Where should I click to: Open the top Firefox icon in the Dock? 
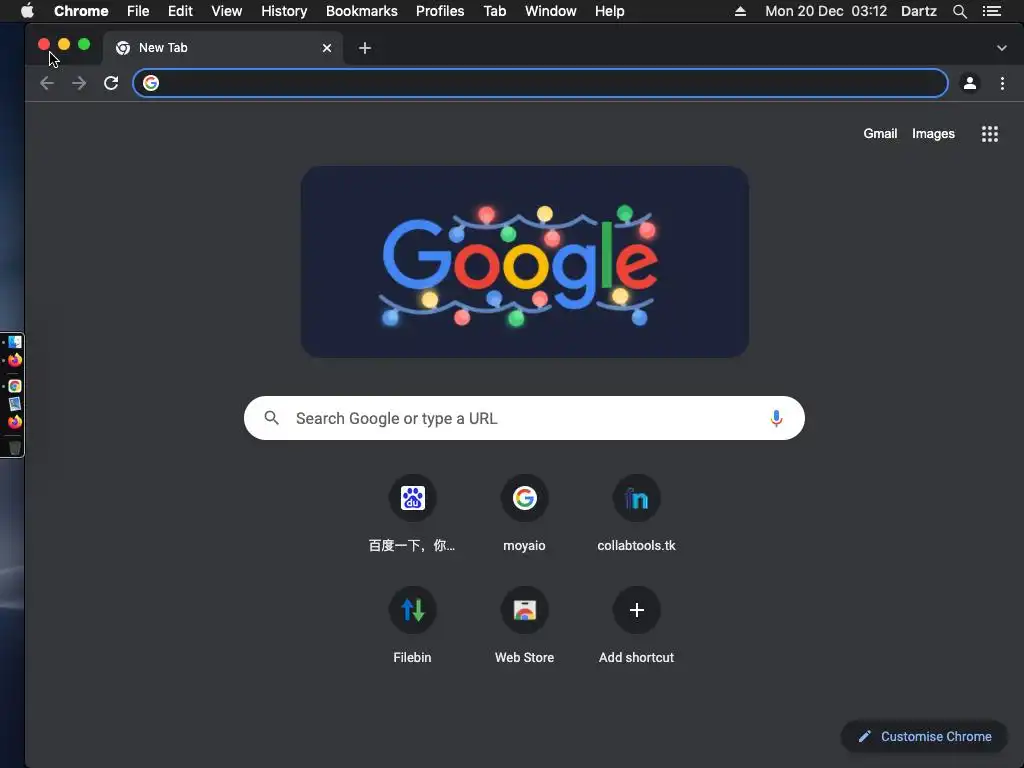[14, 360]
